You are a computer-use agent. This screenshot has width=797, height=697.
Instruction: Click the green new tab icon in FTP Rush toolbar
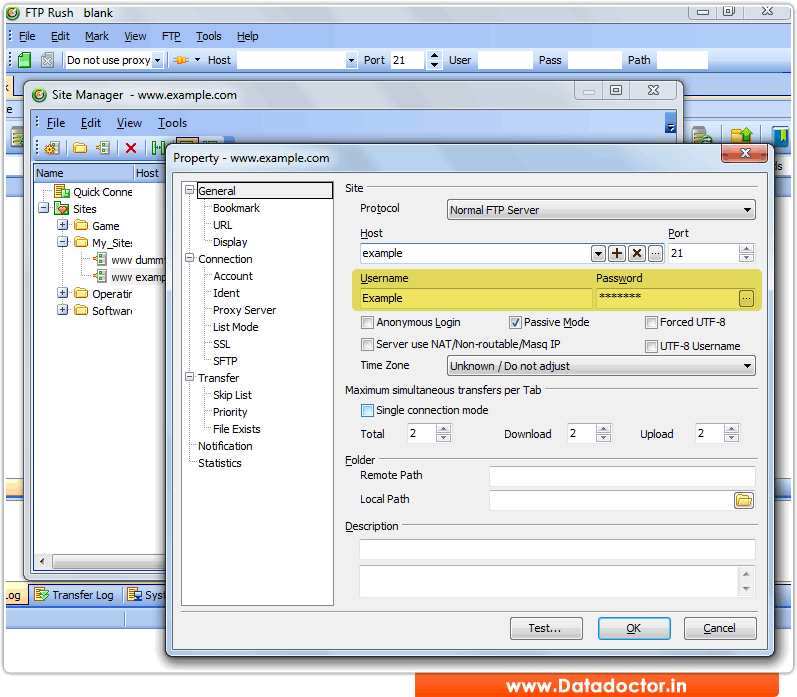click(x=24, y=60)
